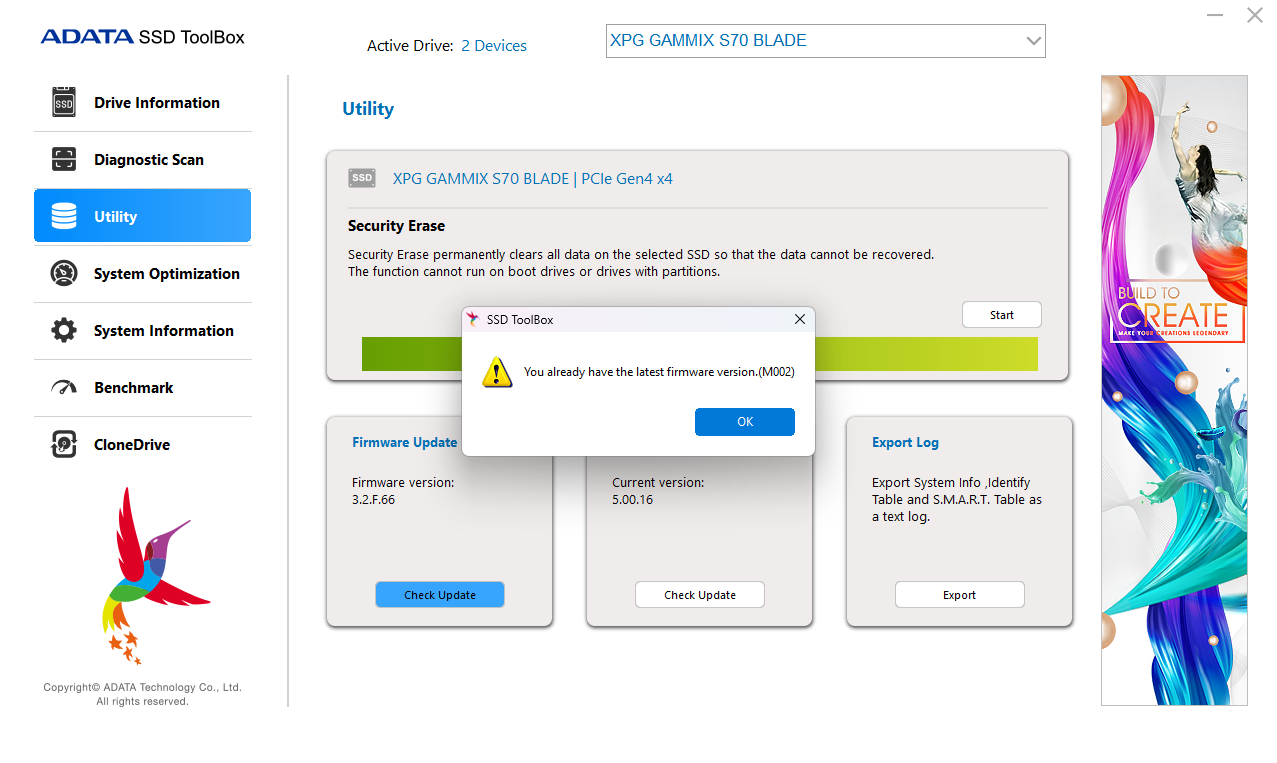The width and height of the screenshot is (1277, 763).
Task: Open the Diagnostic Scan section
Action: click(x=142, y=159)
